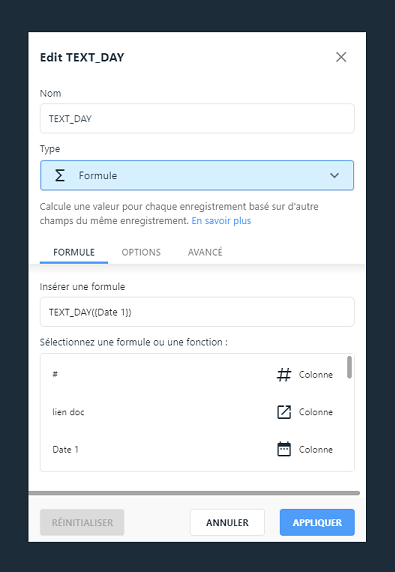
Task: Expand the Type dropdown chevron
Action: (x=334, y=175)
